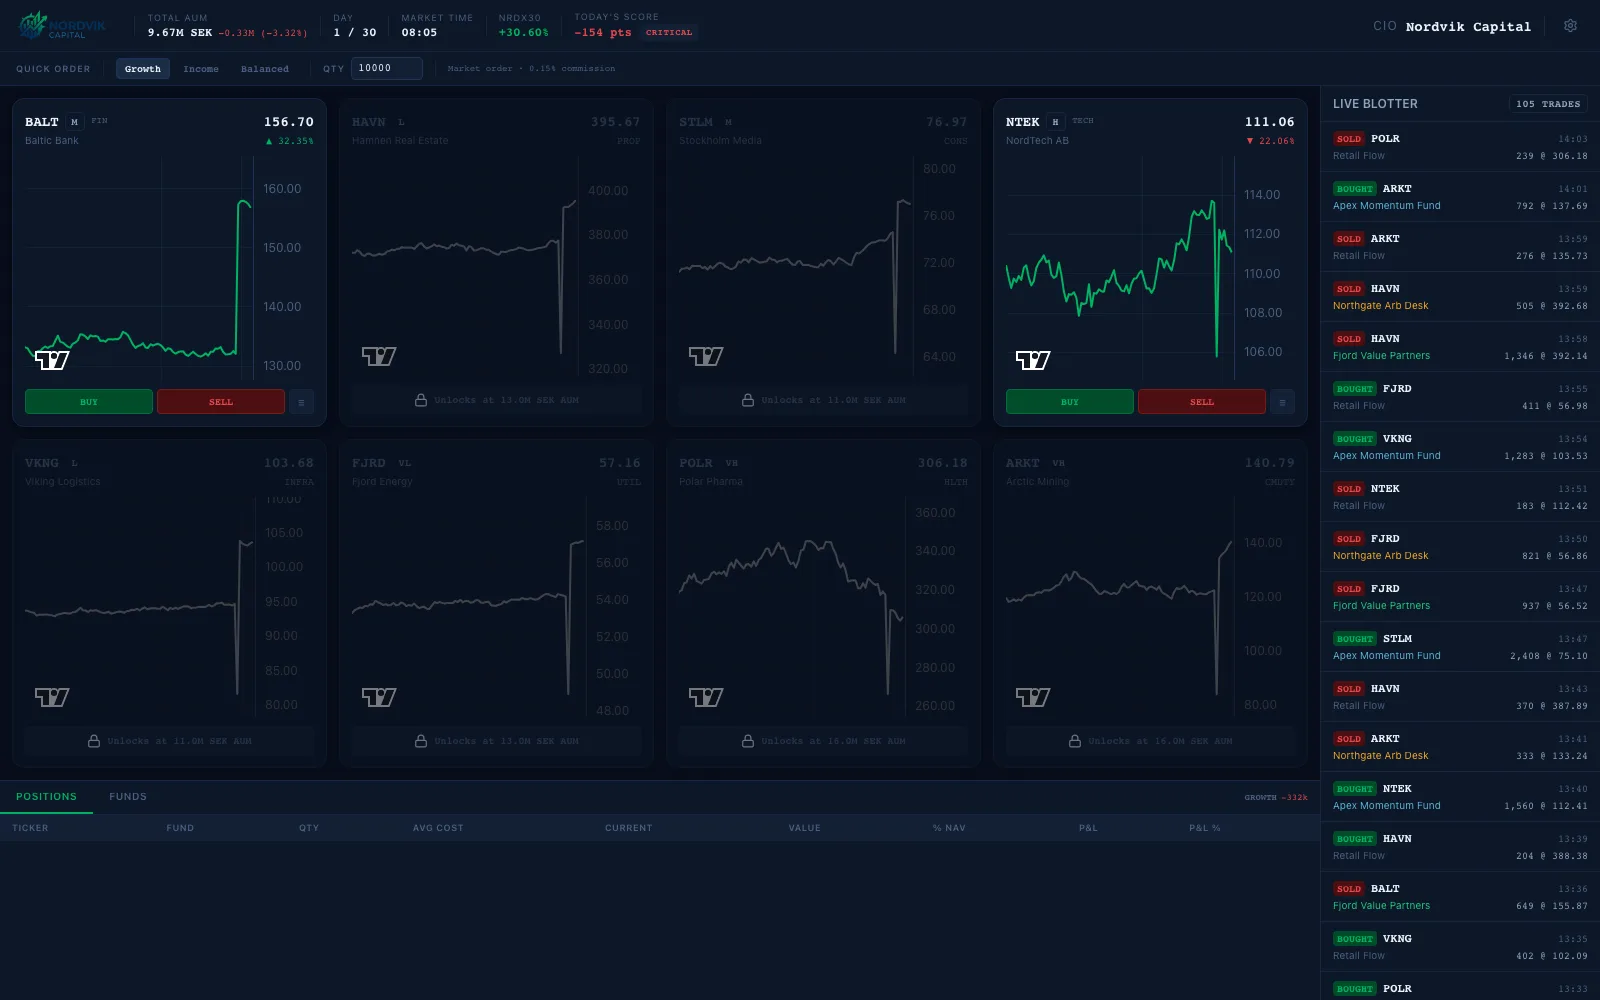This screenshot has width=1600, height=1000.
Task: Open TradingView logo on POLR chart
Action: [x=706, y=697]
